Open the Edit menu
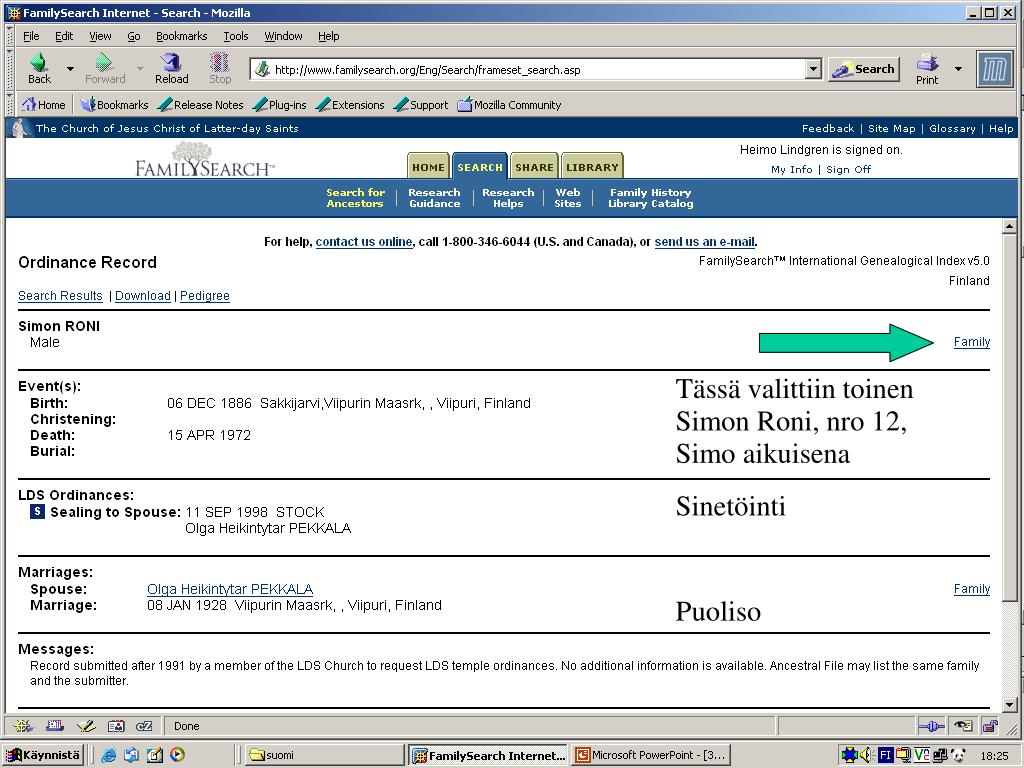The width and height of the screenshot is (1024, 768). point(64,36)
